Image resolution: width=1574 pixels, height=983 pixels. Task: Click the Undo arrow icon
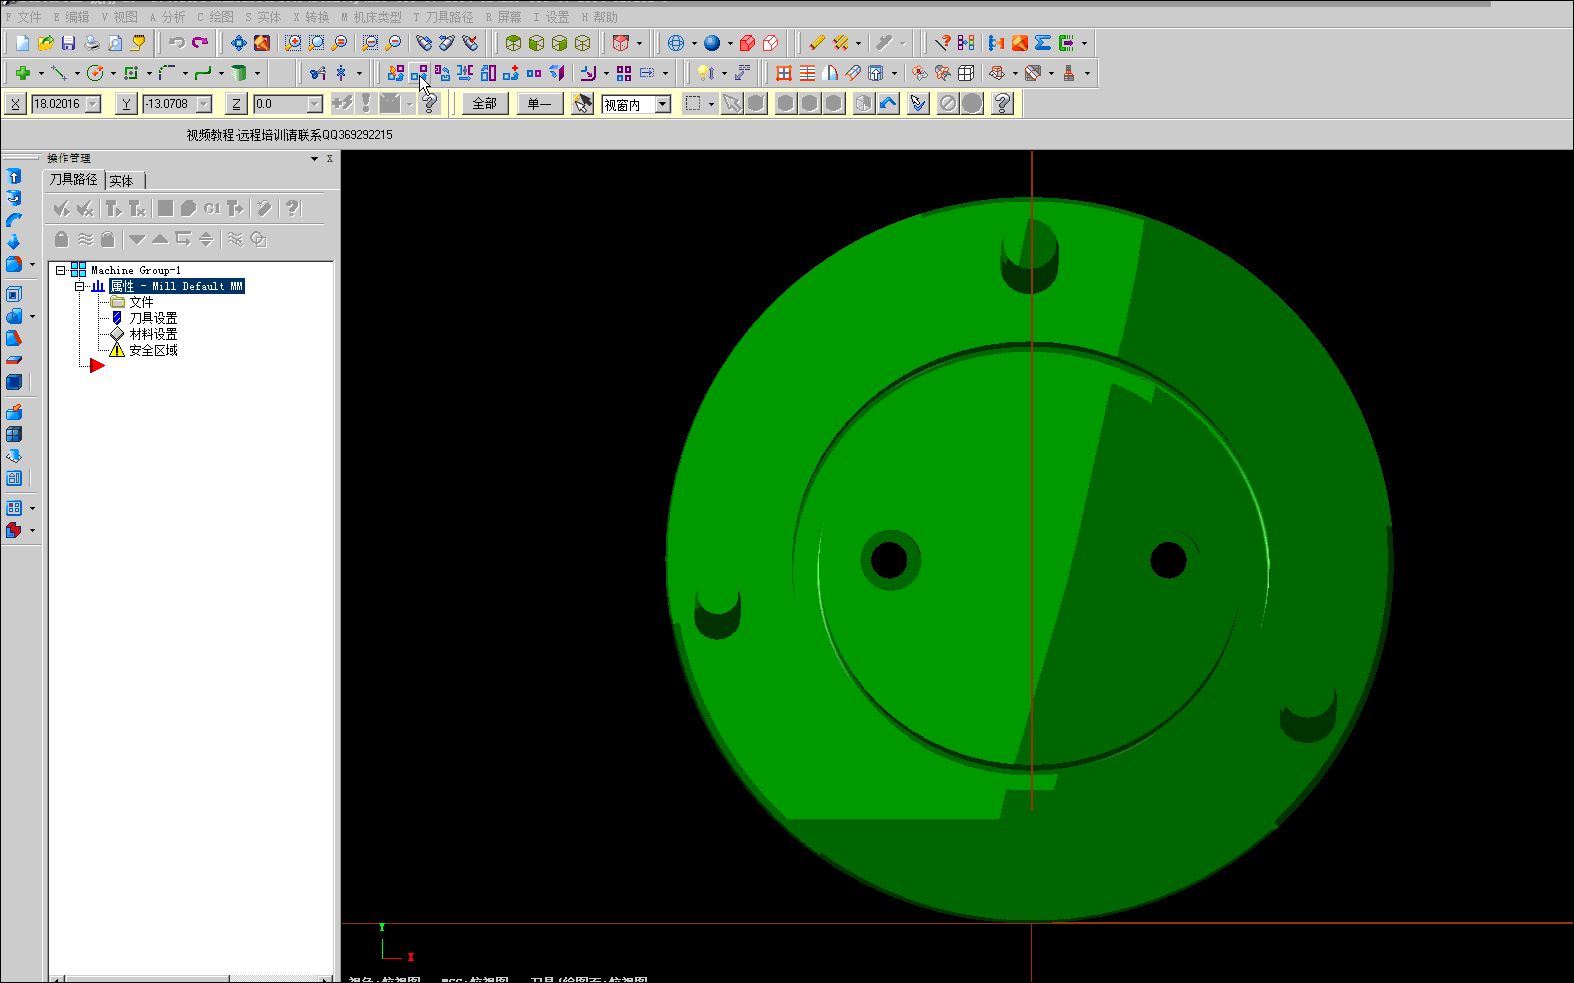pyautogui.click(x=177, y=43)
